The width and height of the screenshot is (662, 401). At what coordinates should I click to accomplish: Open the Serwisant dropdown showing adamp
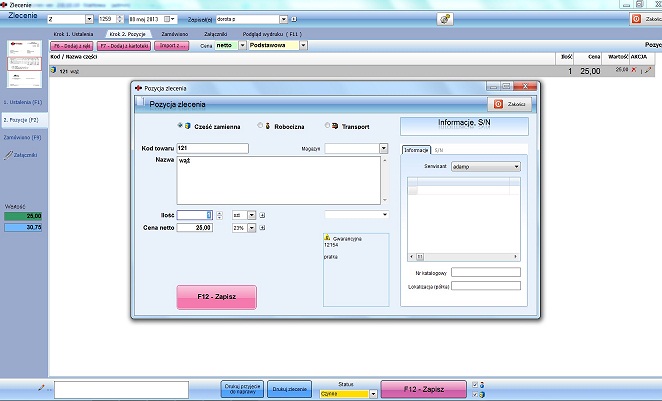tap(486, 167)
